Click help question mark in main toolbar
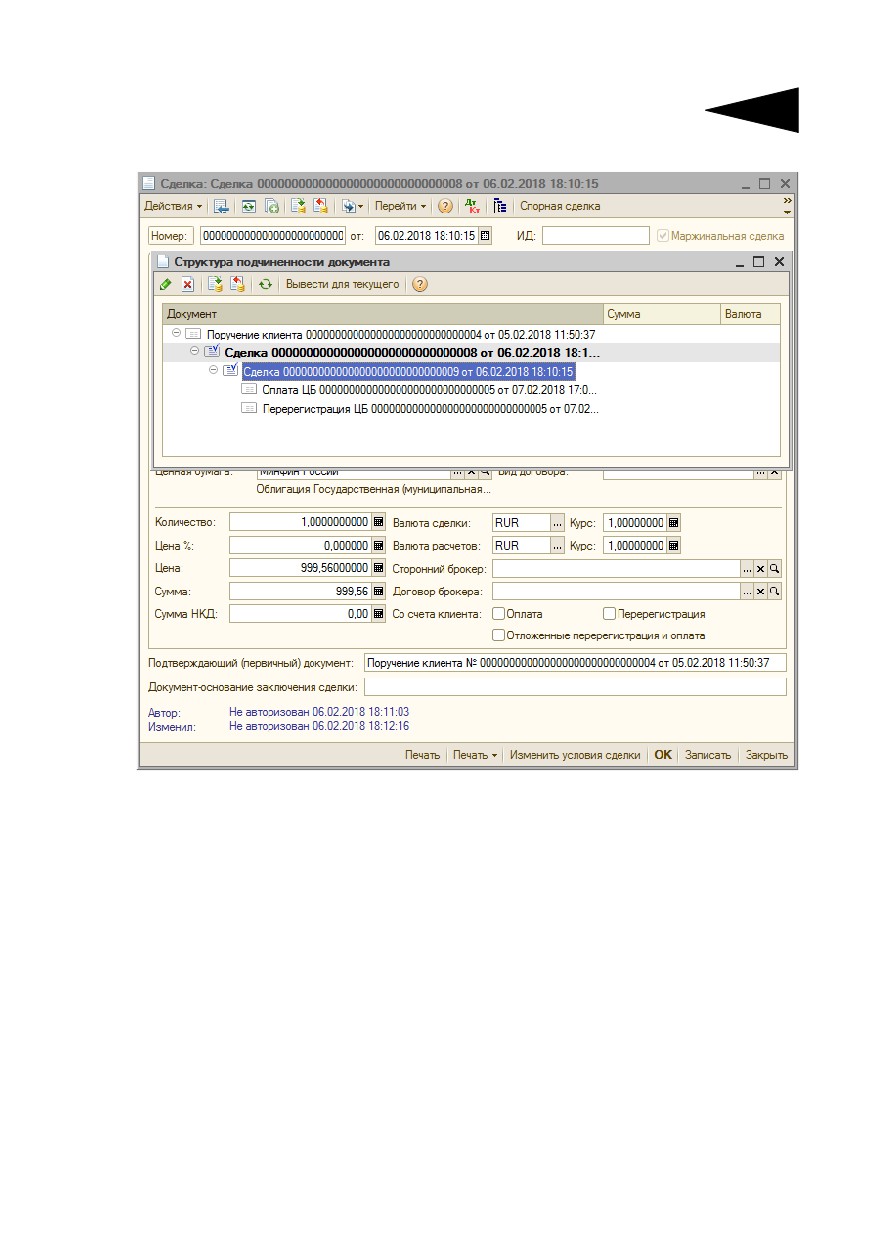This screenshot has height=1239, width=875. click(x=445, y=206)
